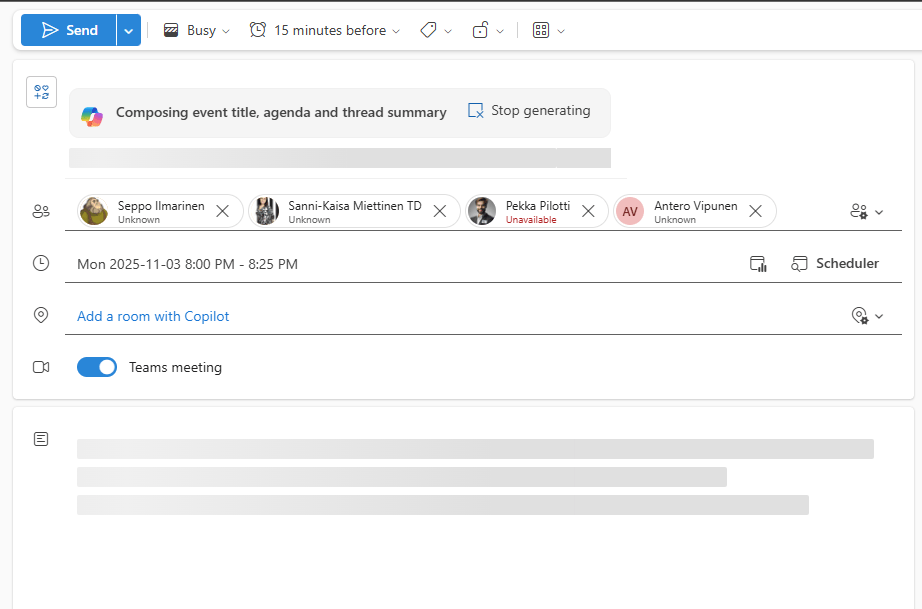Open attendee response options dropdown
Screen dimensions: 922x609
[866, 212]
